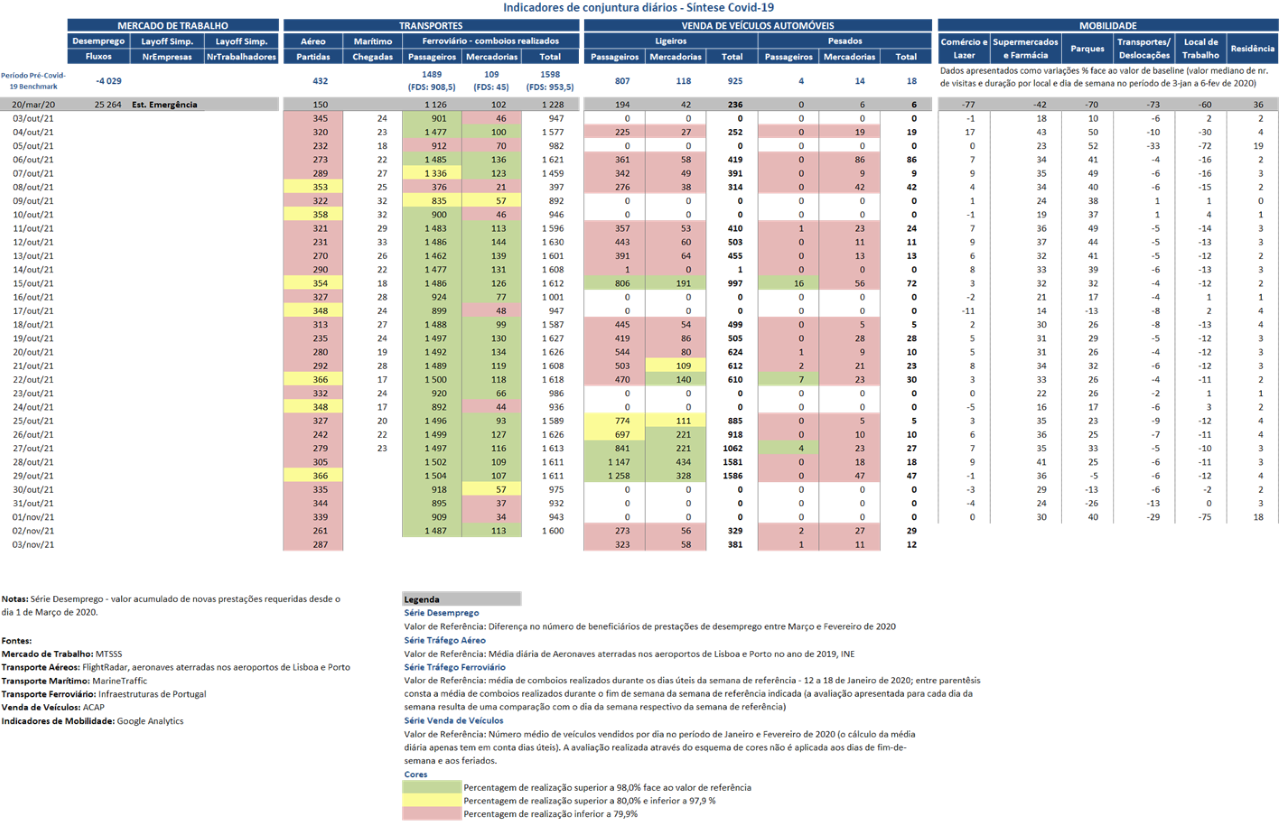Image resolution: width=1280 pixels, height=827 pixels.
Task: Select the 03/out/21 row date
Action: click(x=34, y=118)
